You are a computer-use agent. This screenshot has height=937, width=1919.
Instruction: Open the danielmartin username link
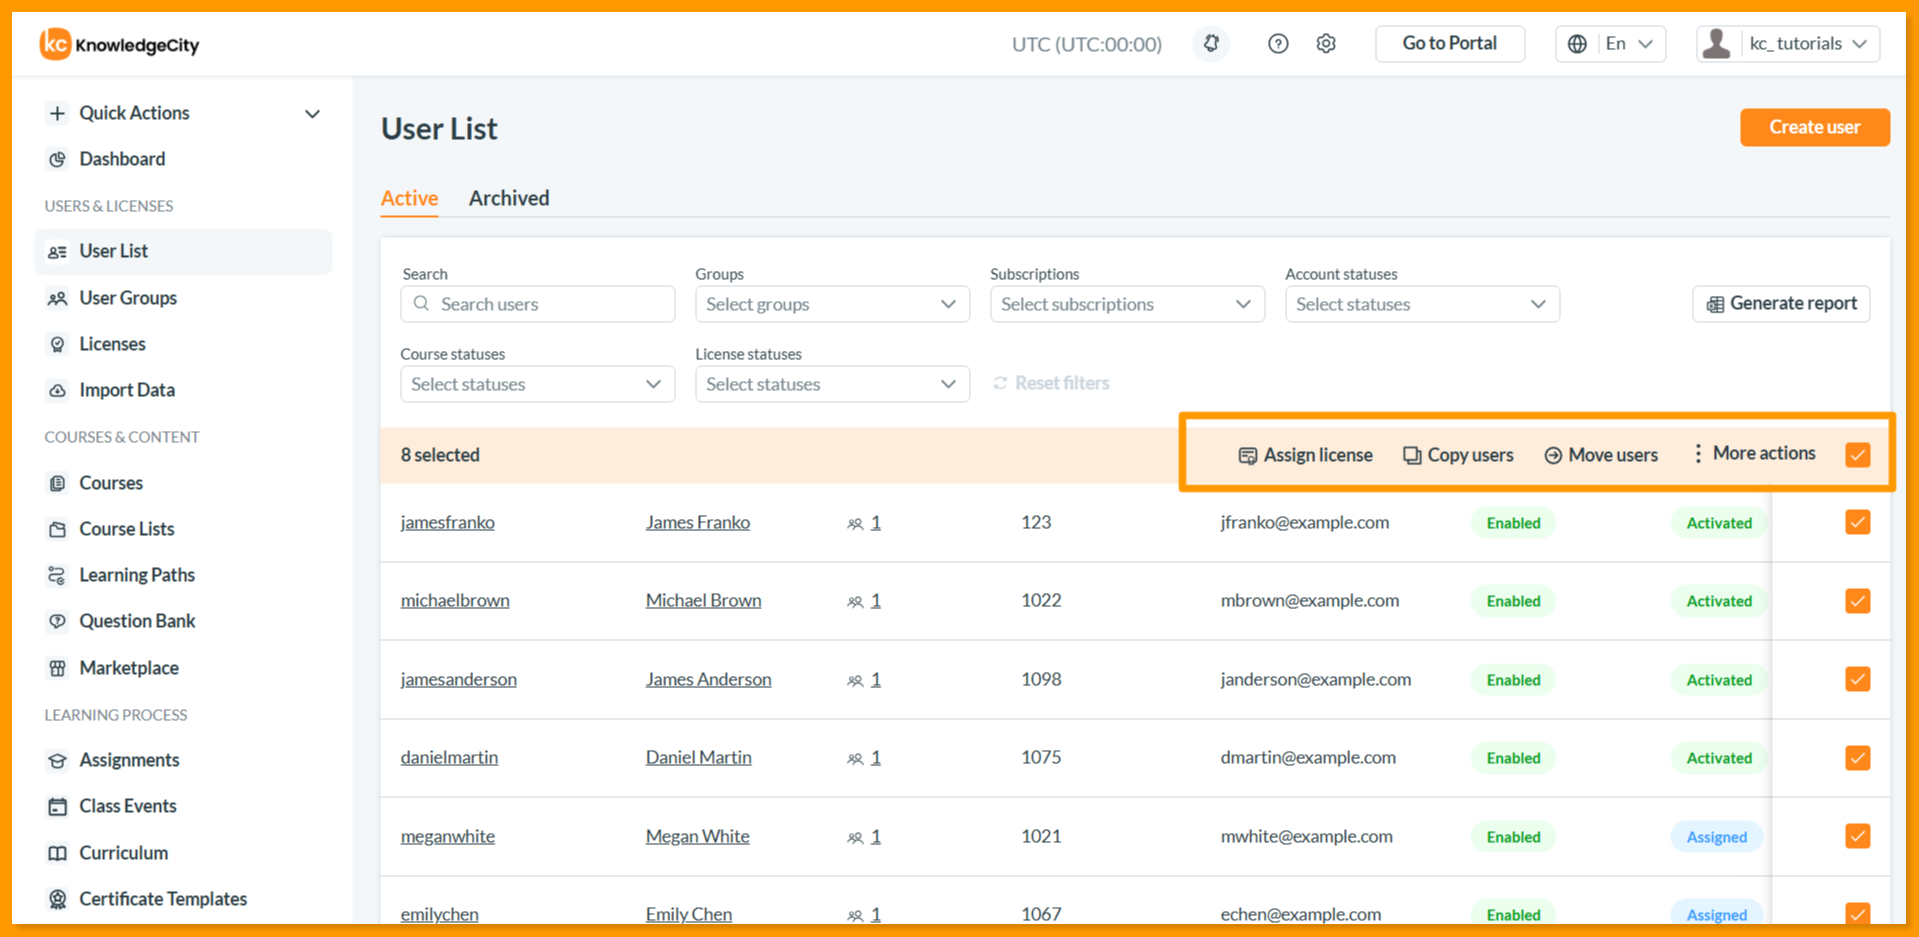(x=449, y=757)
